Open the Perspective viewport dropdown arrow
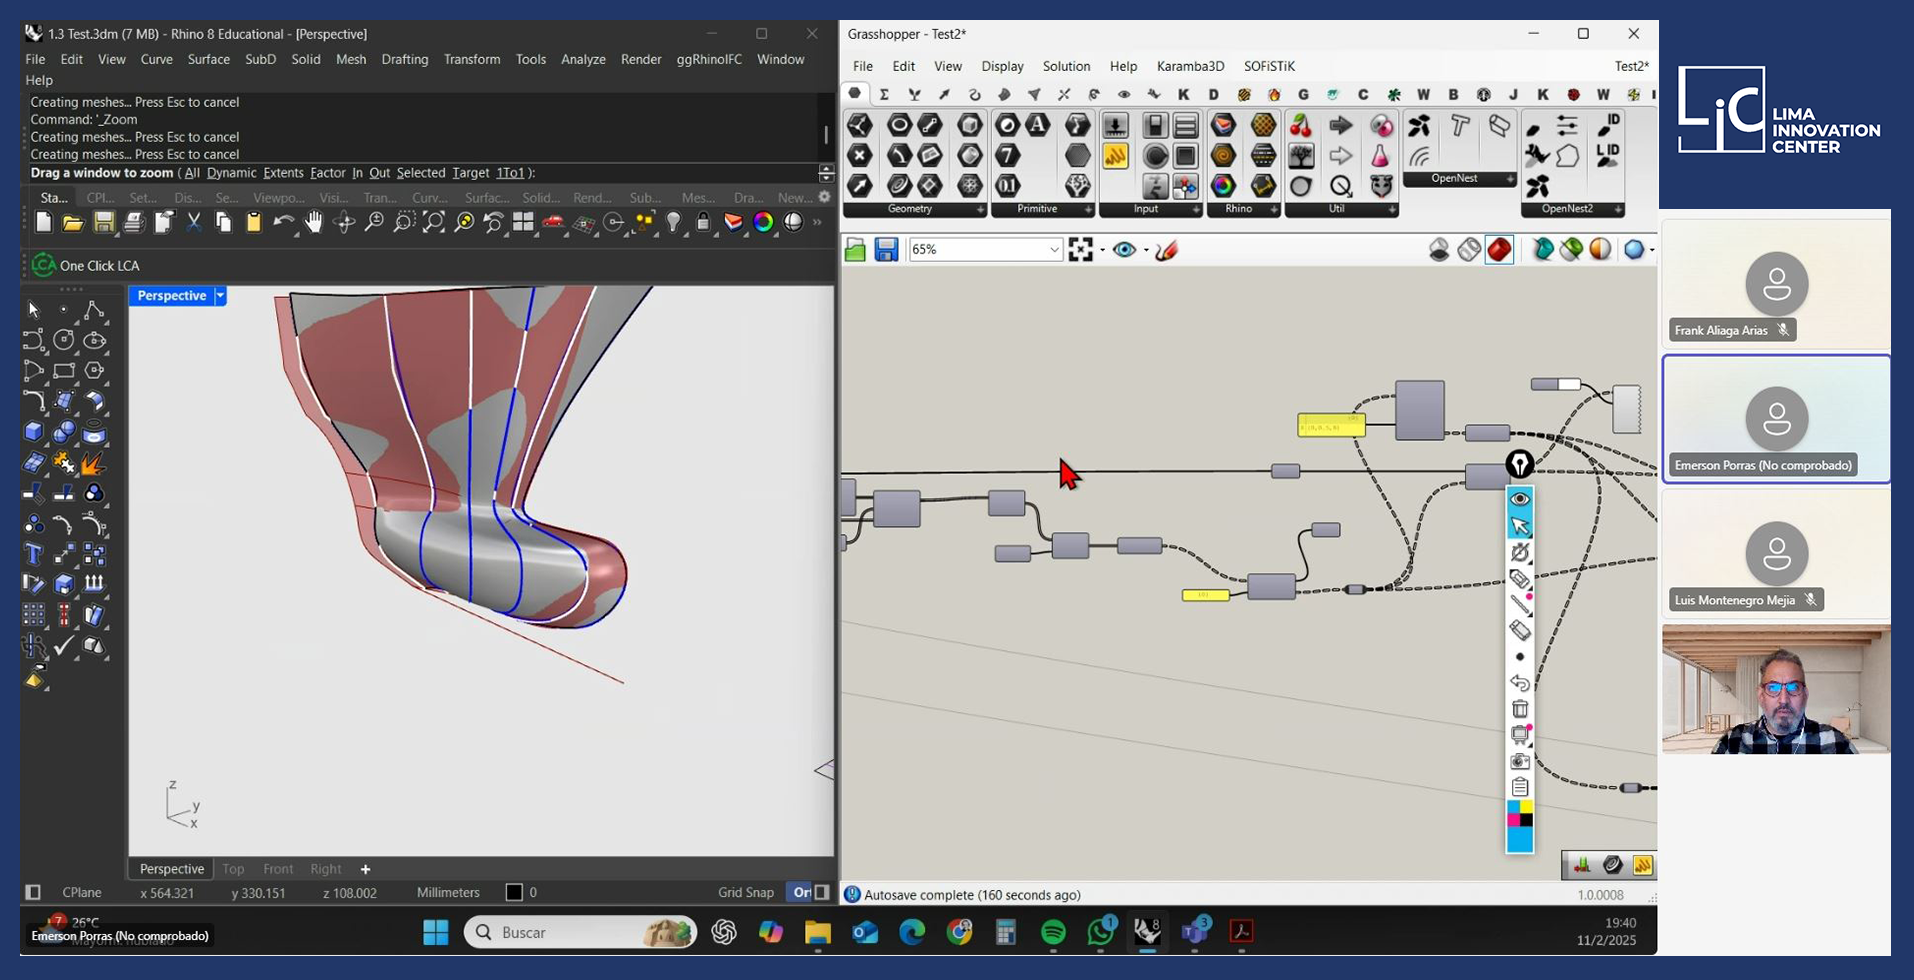This screenshot has height=980, width=1914. 220,296
